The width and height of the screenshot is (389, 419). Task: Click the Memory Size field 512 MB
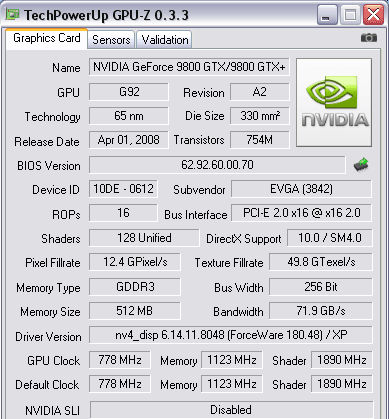pos(135,311)
